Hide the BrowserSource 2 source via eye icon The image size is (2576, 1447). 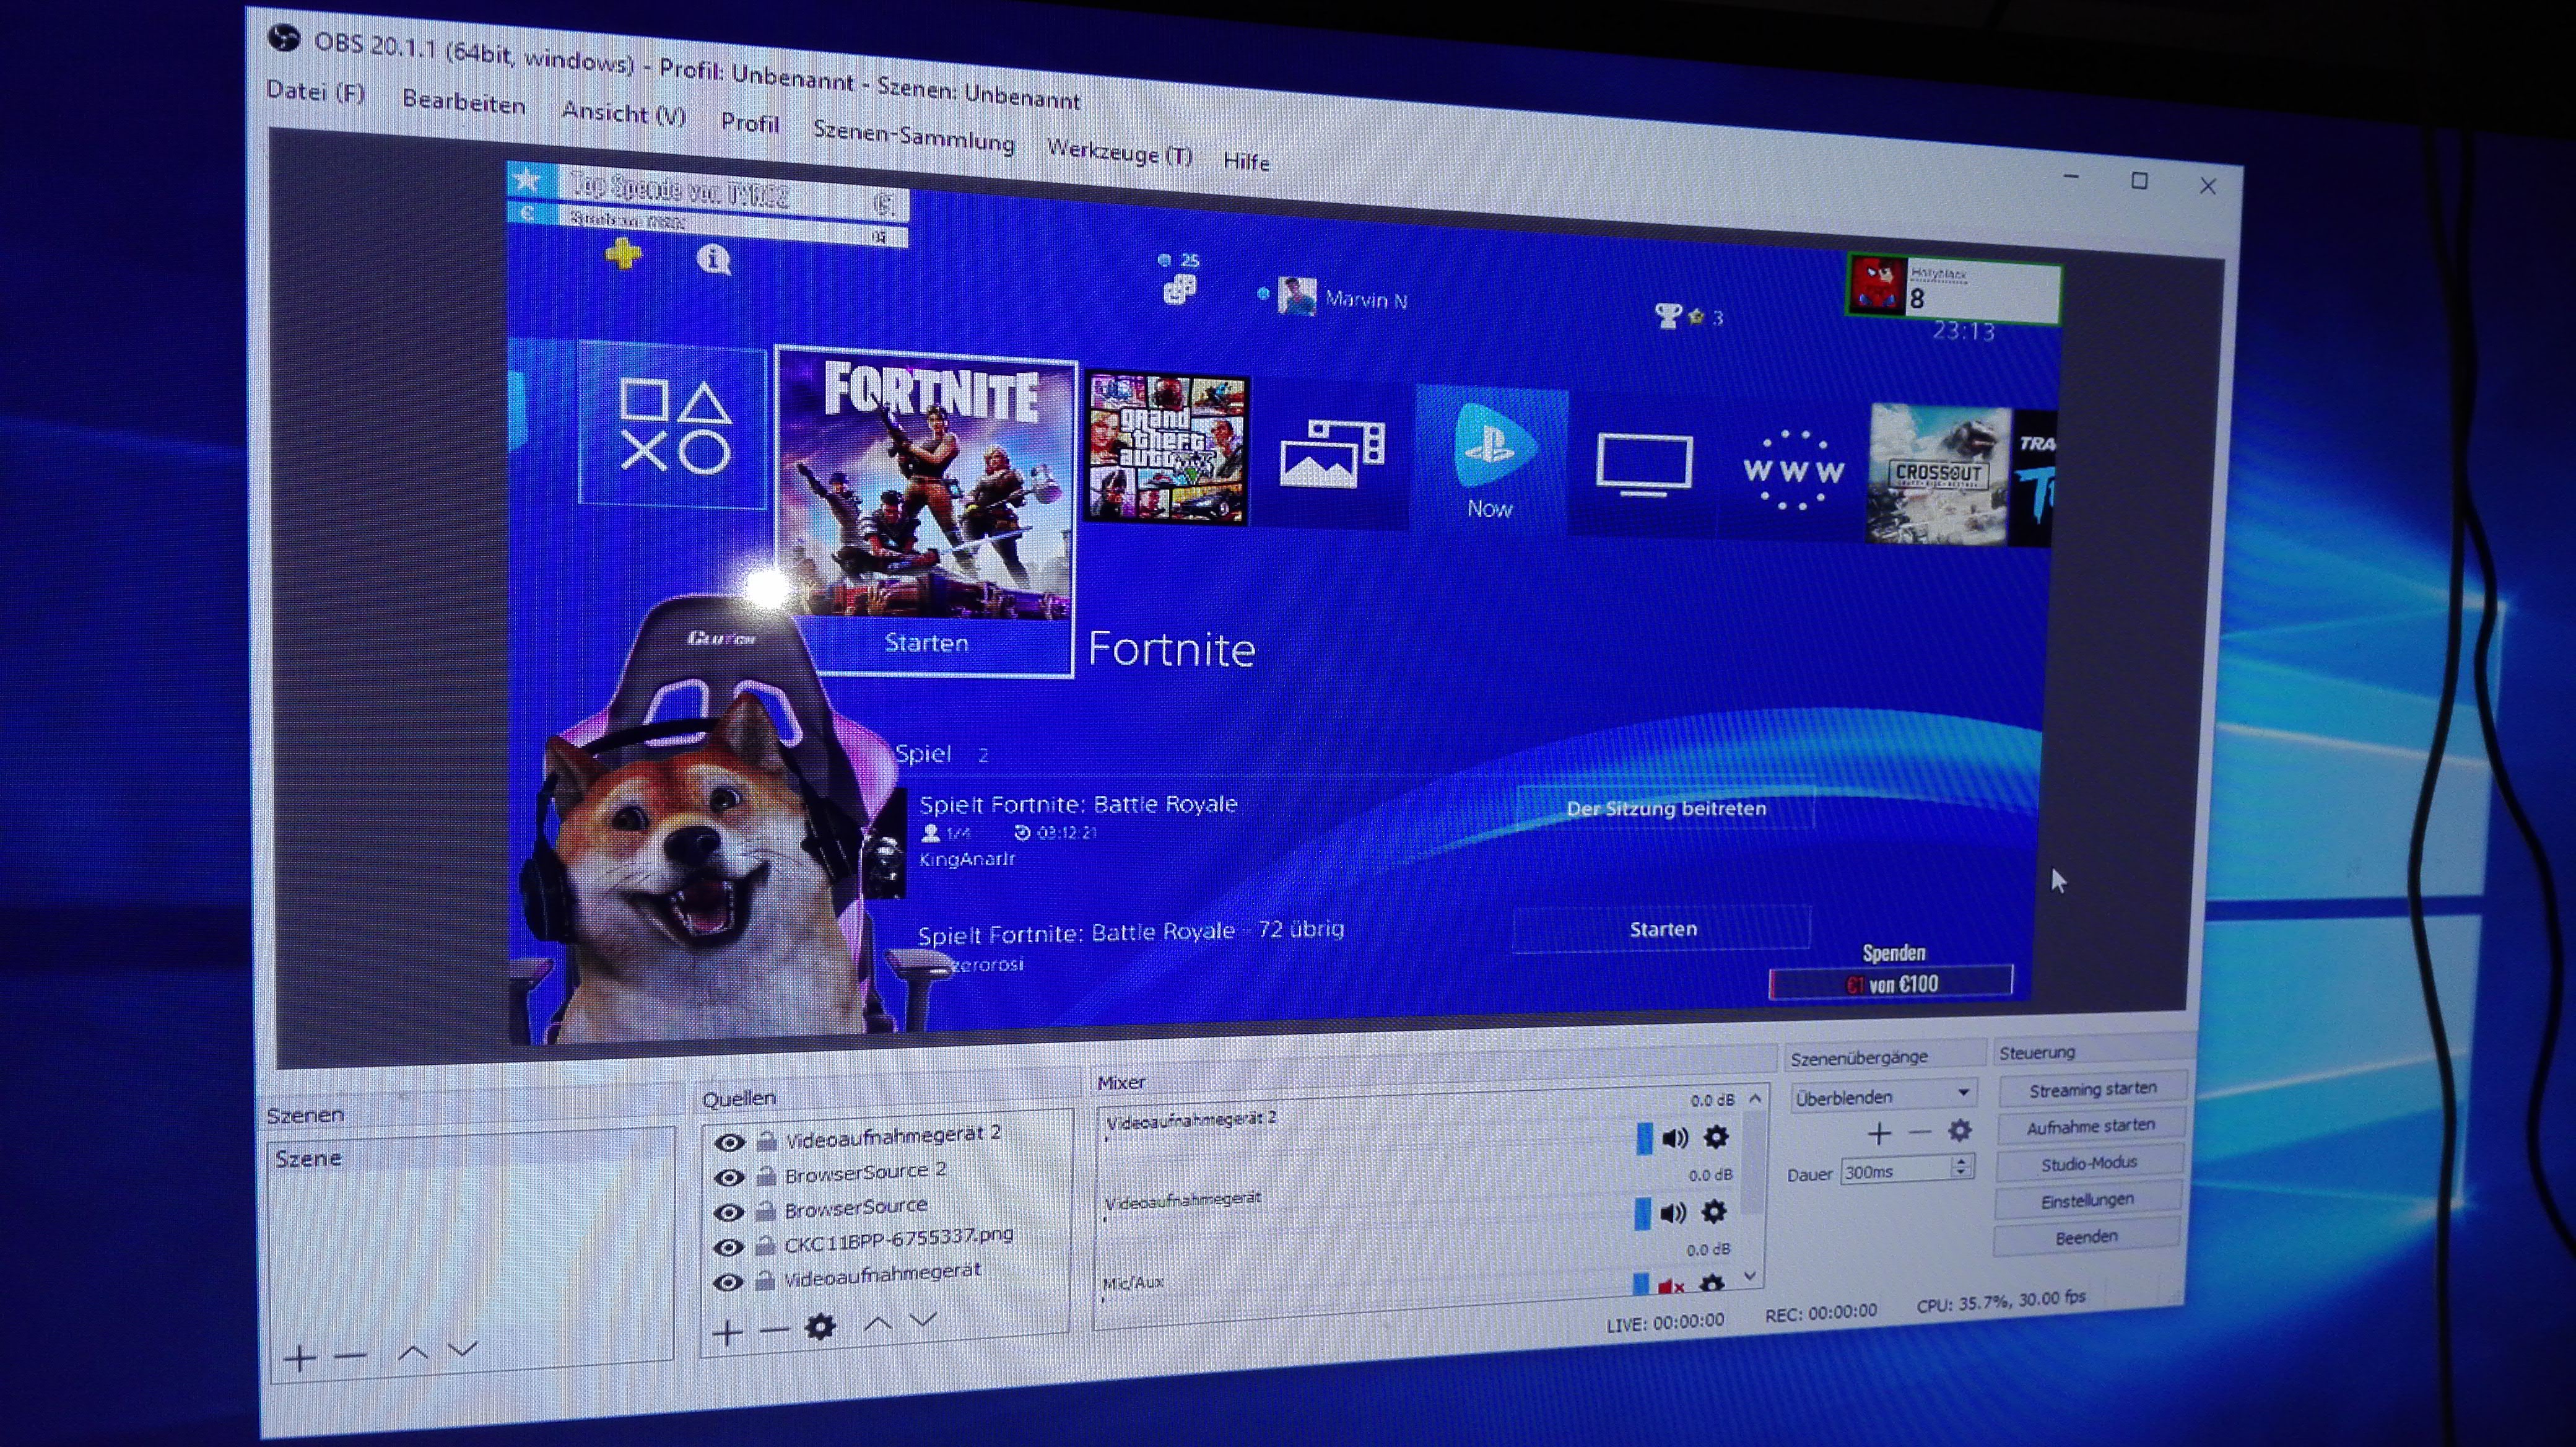click(729, 1178)
